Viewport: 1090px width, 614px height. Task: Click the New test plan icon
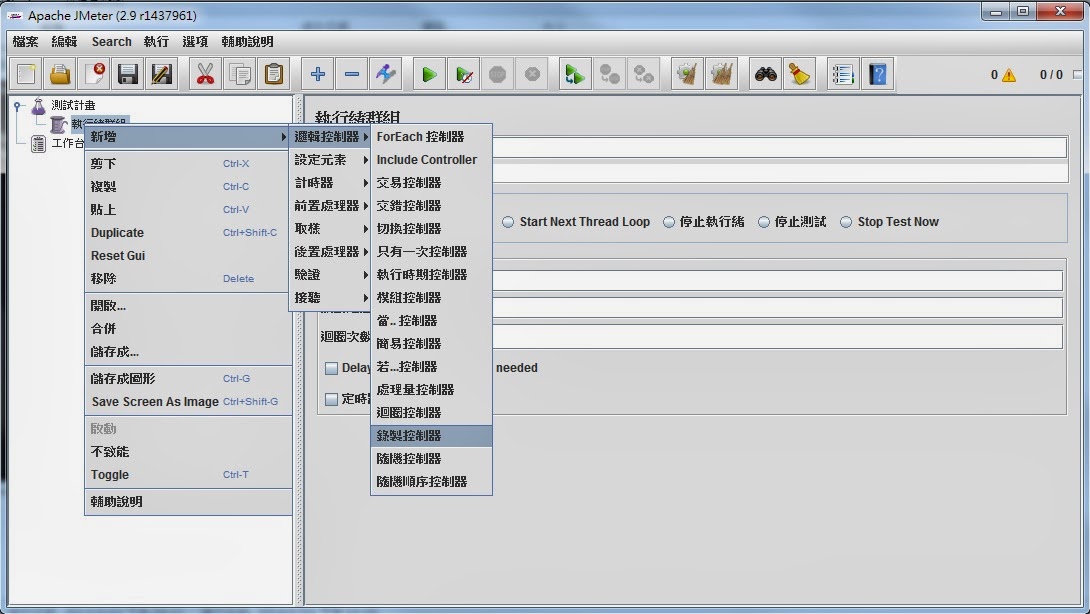[x=26, y=74]
